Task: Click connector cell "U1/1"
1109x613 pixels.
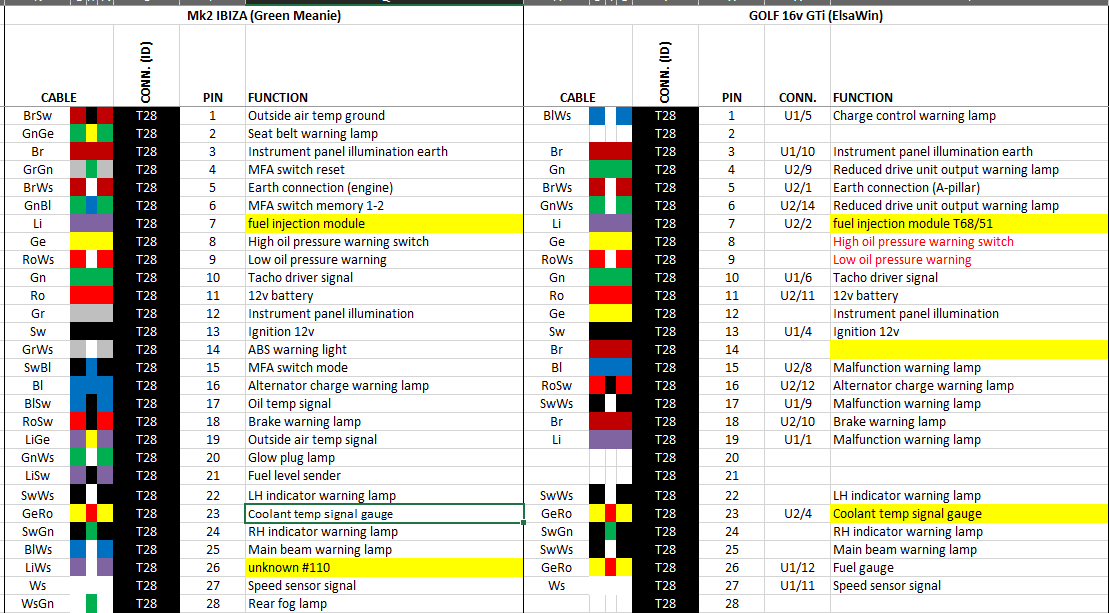Action: tap(798, 440)
